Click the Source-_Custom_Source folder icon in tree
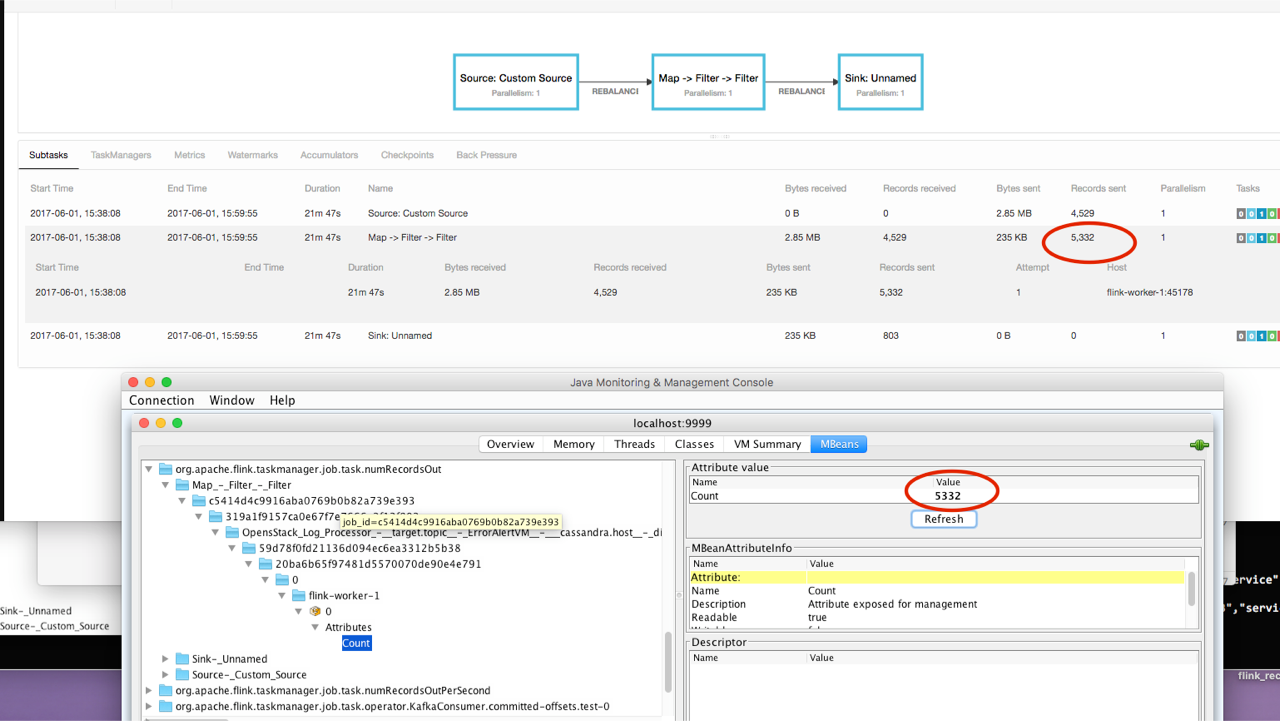 182,675
